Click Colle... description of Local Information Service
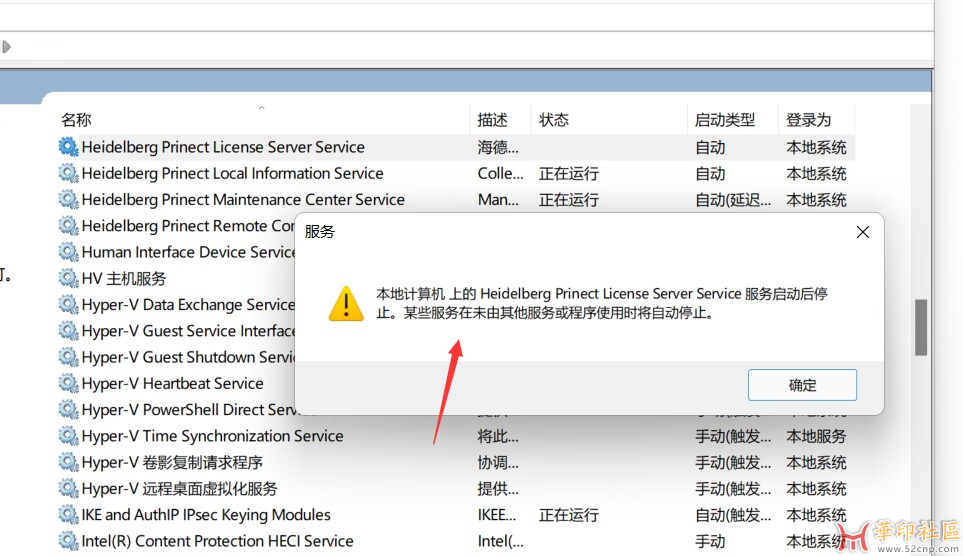This screenshot has width=963, height=556. pos(501,173)
